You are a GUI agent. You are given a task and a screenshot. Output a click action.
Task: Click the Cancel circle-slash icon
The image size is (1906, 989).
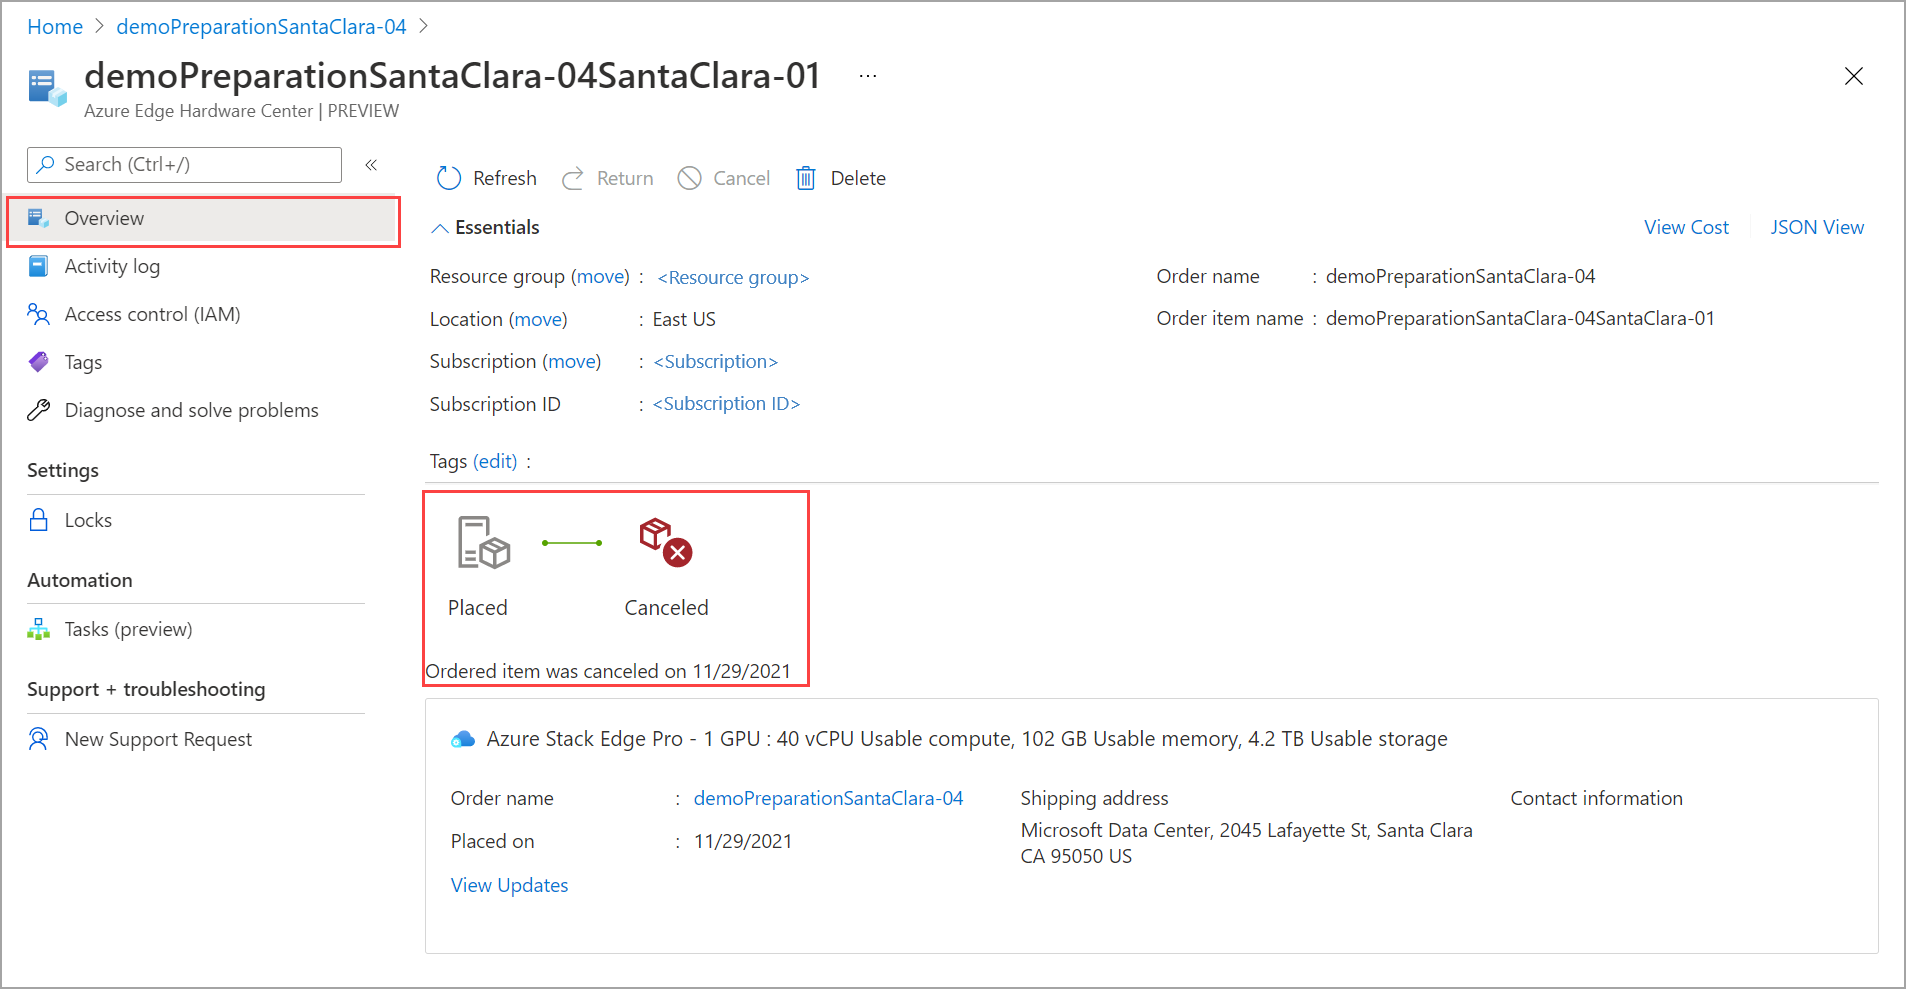click(689, 178)
